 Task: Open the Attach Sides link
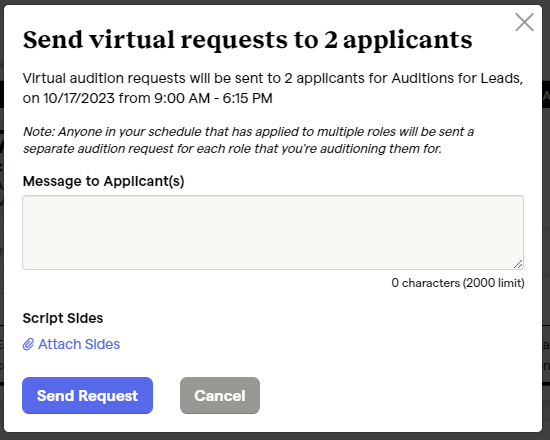[x=71, y=344]
